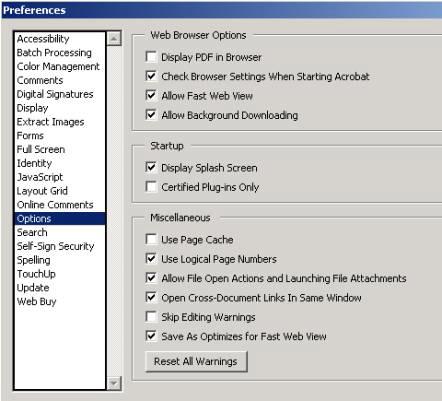Enable Certified Plug-ins Only

(x=151, y=187)
